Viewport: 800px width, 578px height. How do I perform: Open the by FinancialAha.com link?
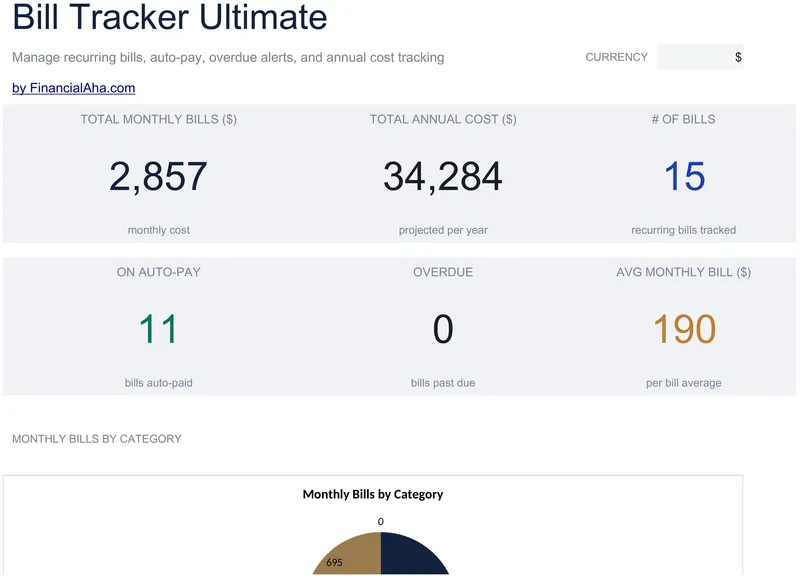pos(73,88)
